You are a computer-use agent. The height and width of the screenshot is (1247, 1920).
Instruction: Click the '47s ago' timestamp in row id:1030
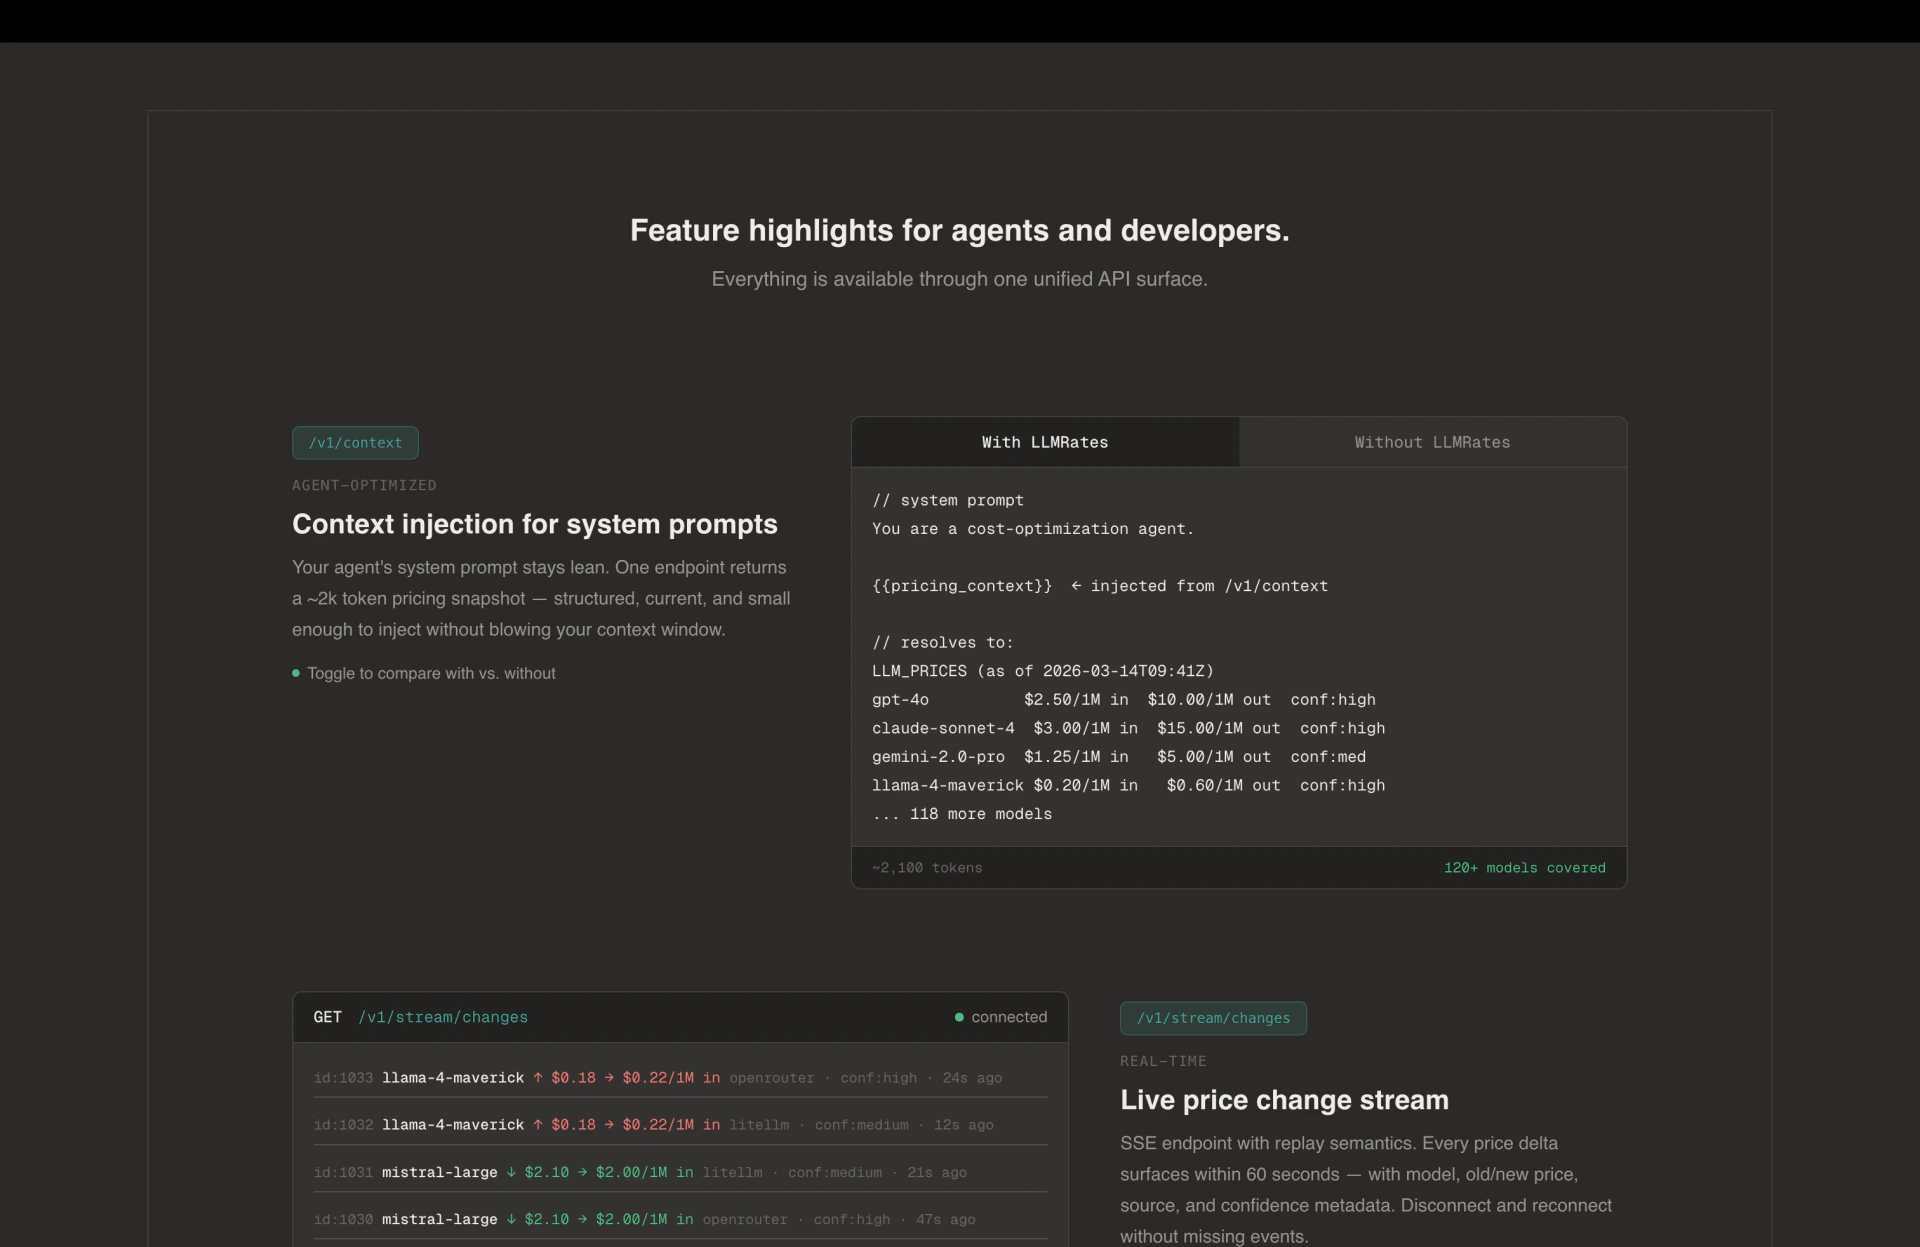pos(945,1219)
